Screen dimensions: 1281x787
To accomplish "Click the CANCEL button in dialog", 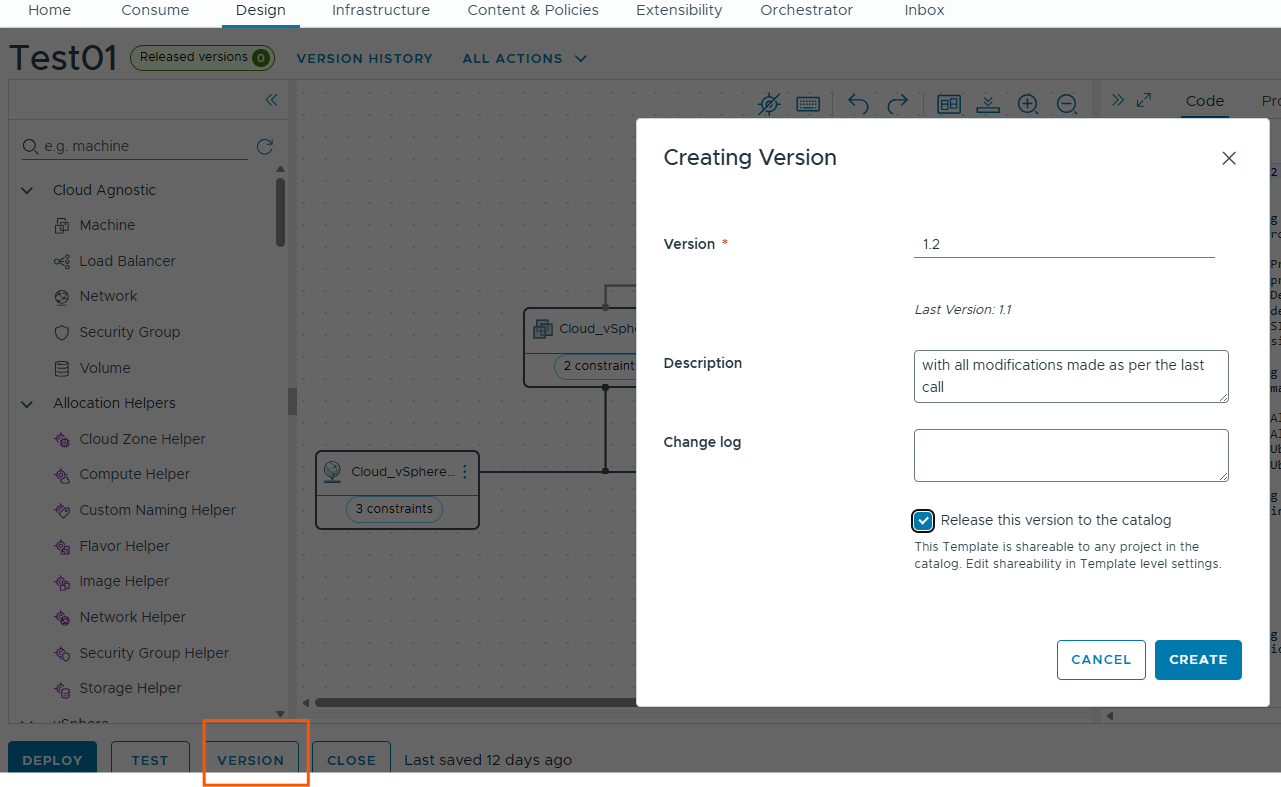I will (1101, 660).
